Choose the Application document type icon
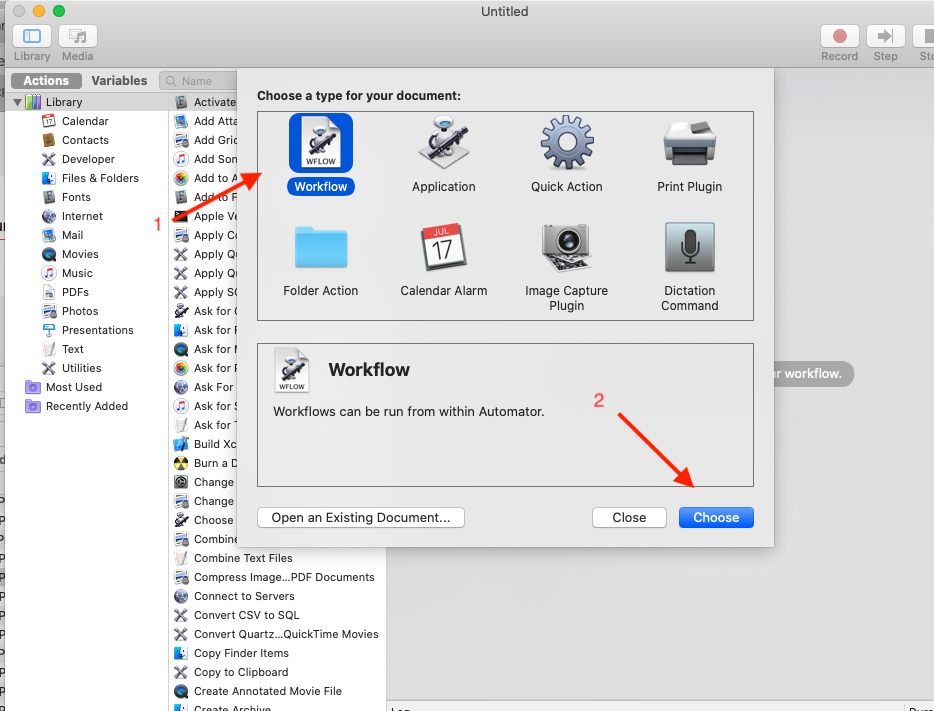934x711 pixels. click(443, 144)
